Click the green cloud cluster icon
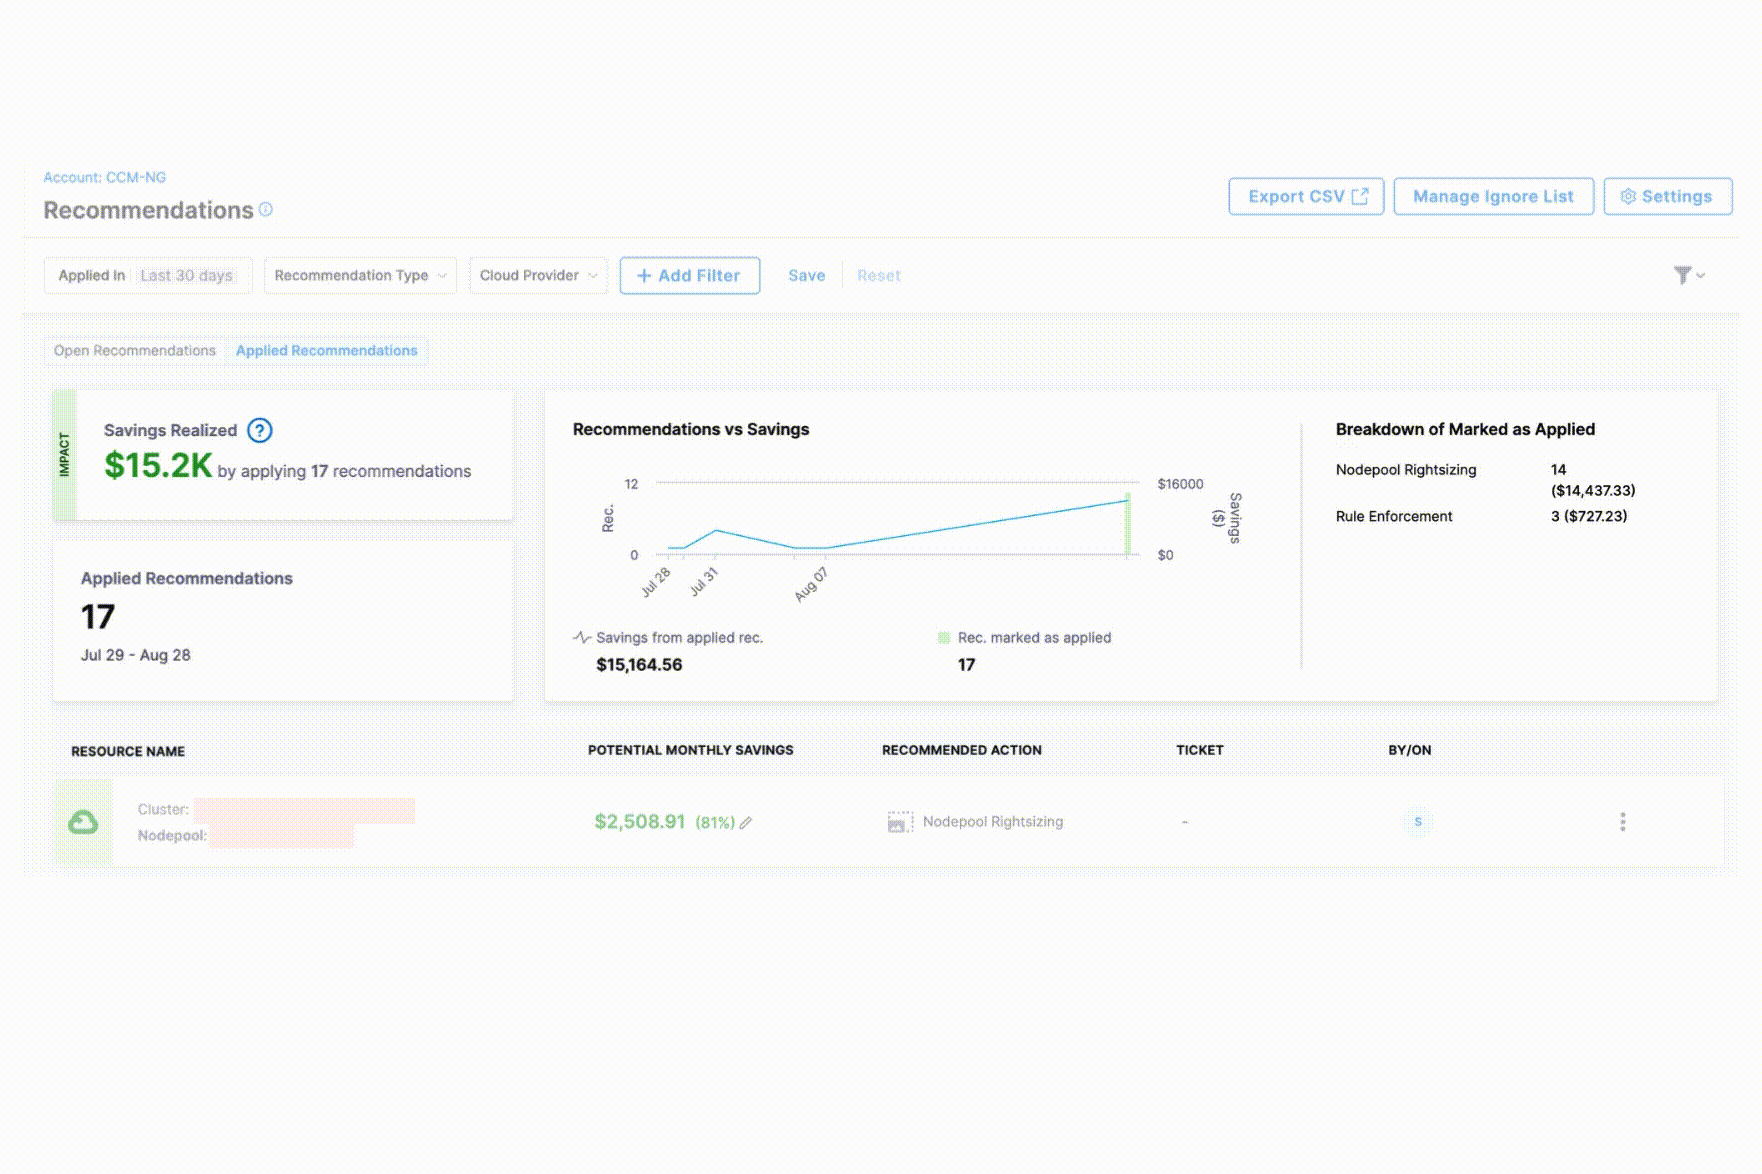The width and height of the screenshot is (1762, 1174). 83,822
